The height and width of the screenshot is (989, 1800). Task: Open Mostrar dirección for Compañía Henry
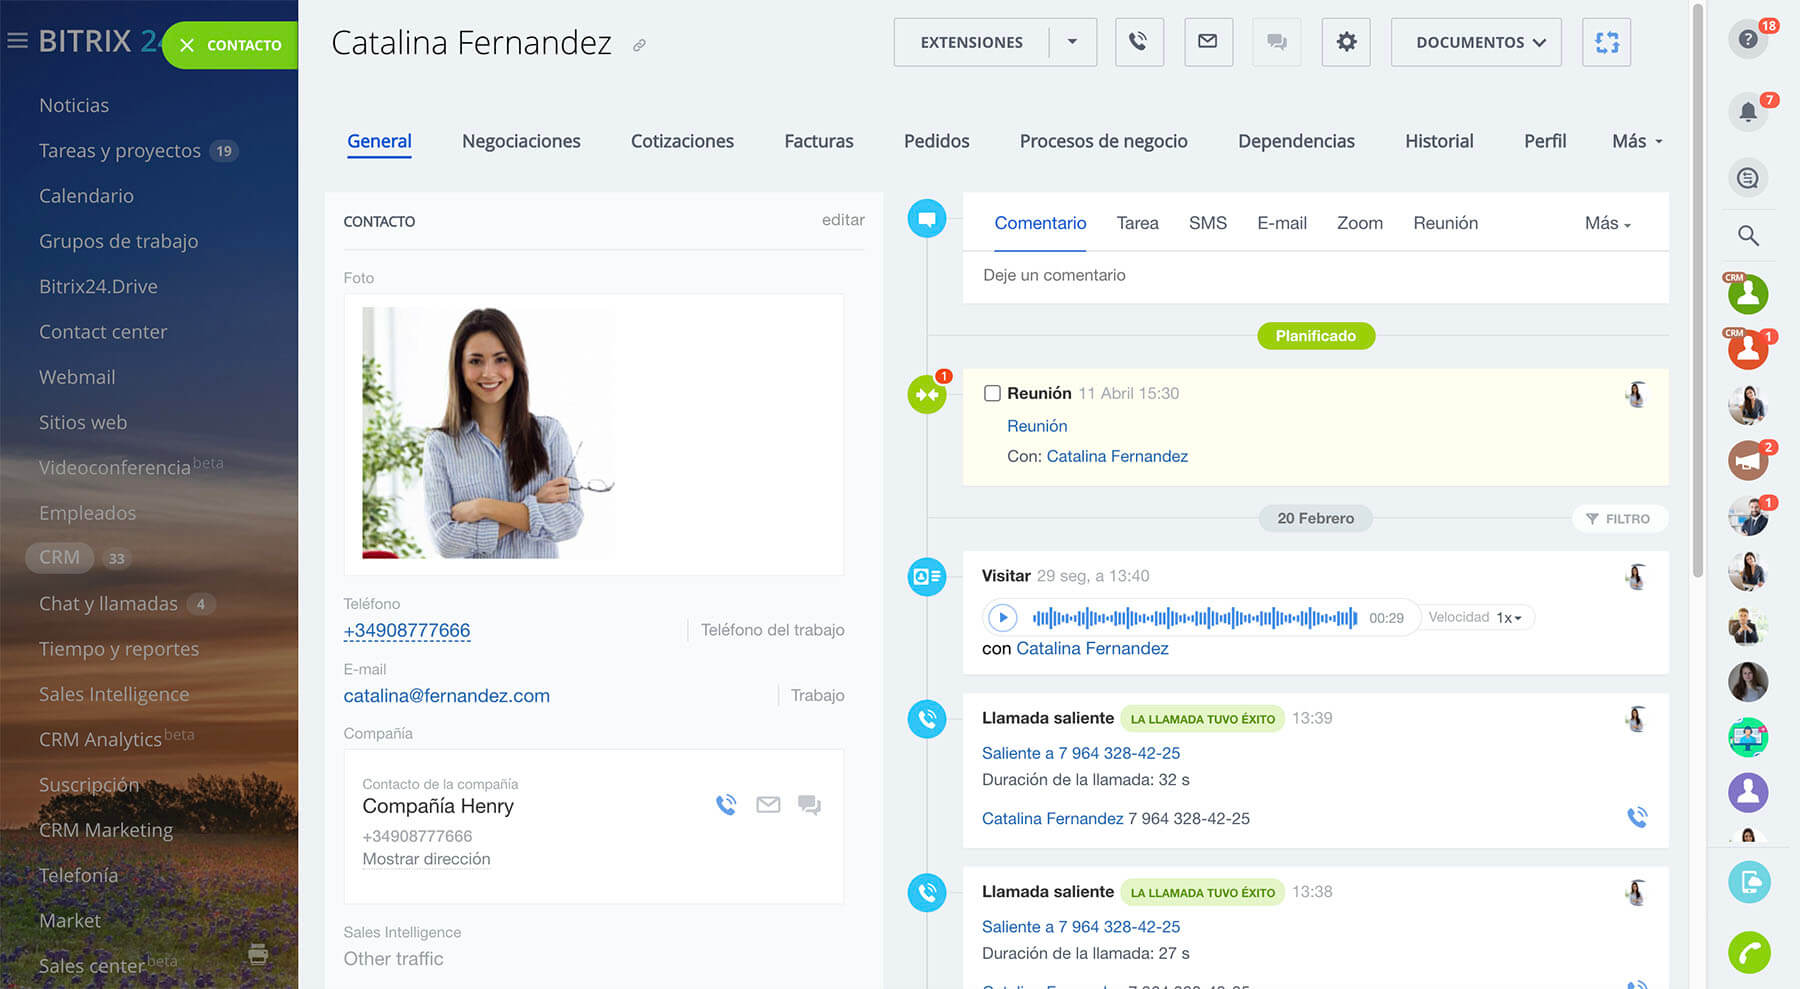[426, 859]
